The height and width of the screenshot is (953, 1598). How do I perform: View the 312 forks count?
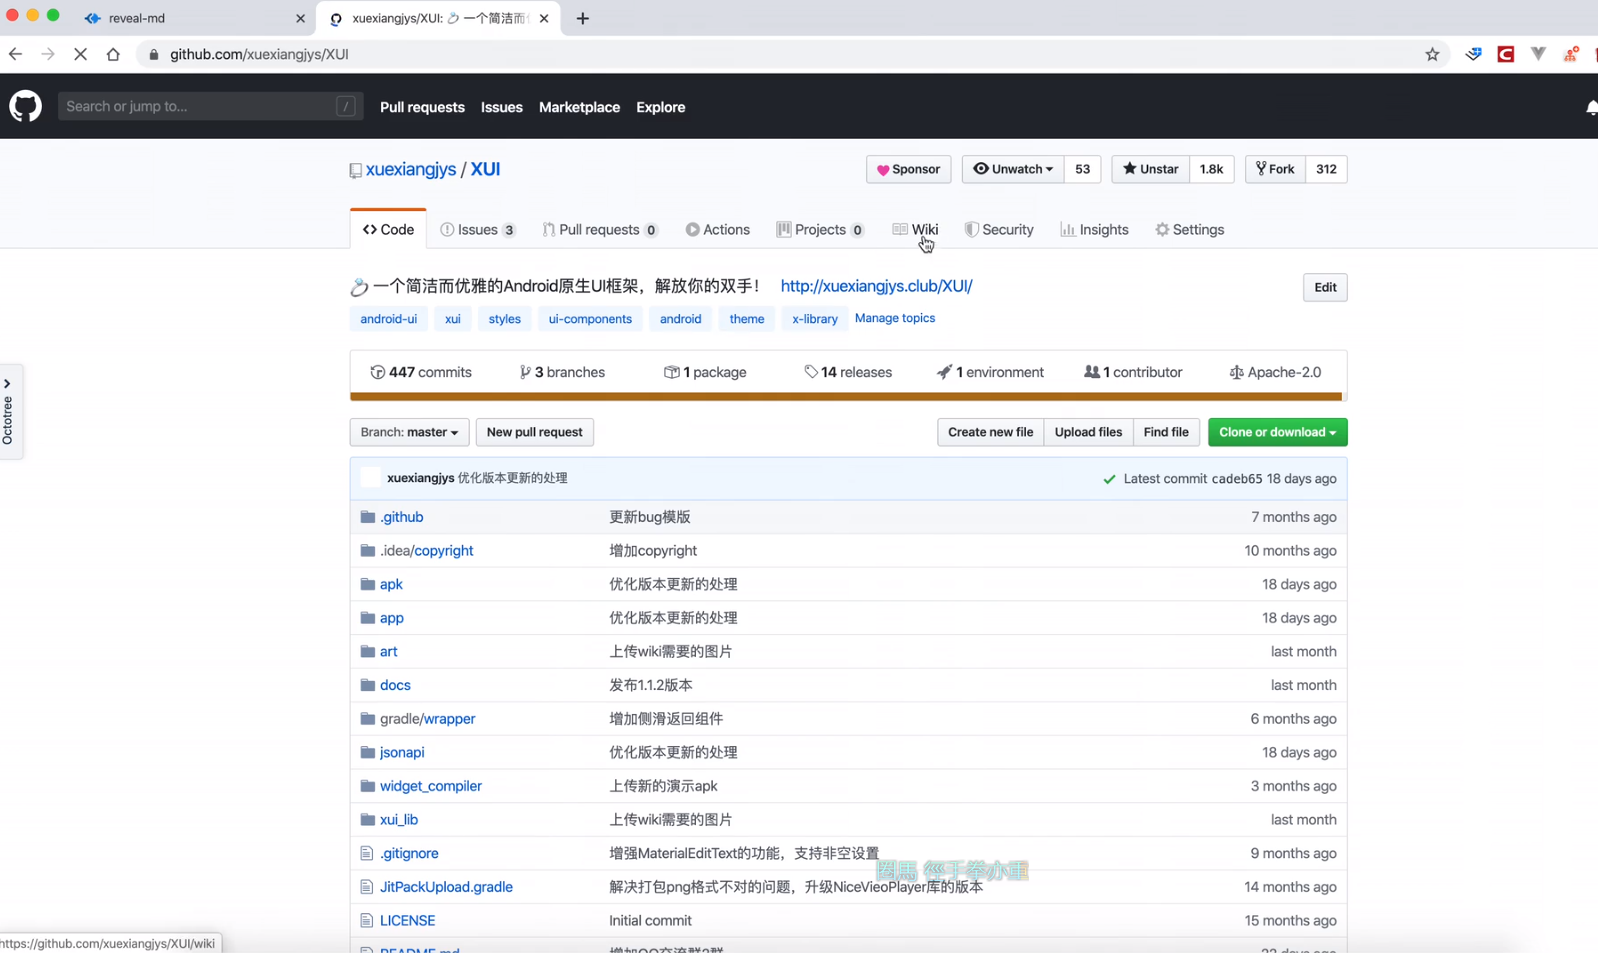pyautogui.click(x=1326, y=169)
